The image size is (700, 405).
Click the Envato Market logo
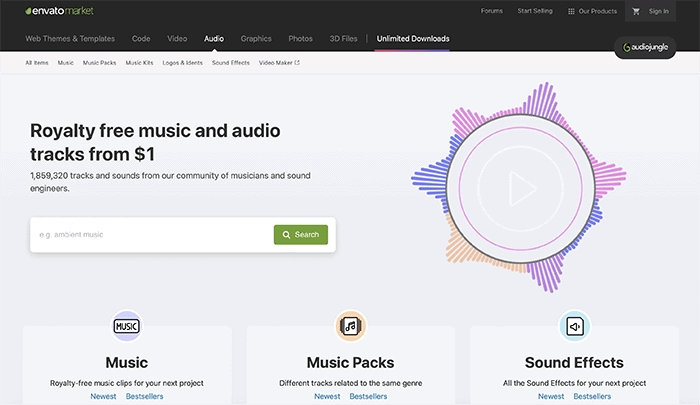coord(61,11)
